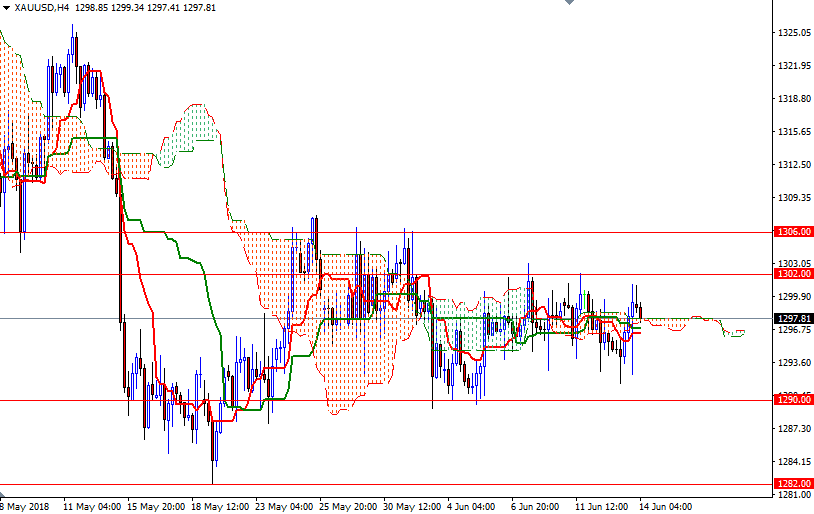Click the 1321.95 price scale value
This screenshot has height=514, width=814.
[794, 65]
